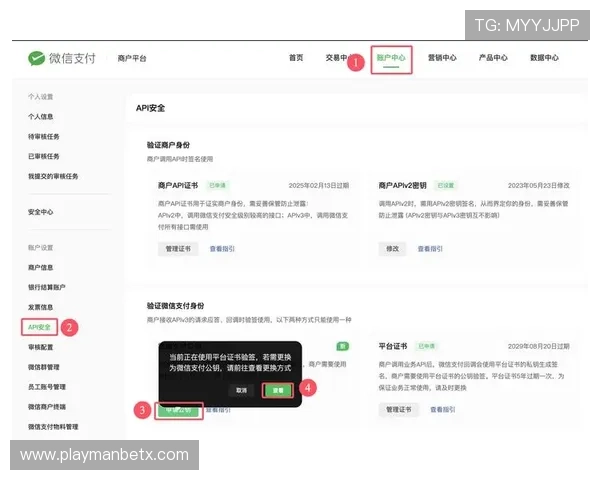Click the 商户APIv2密钥 card title
Viewport: 600px width, 480px height.
point(403,185)
